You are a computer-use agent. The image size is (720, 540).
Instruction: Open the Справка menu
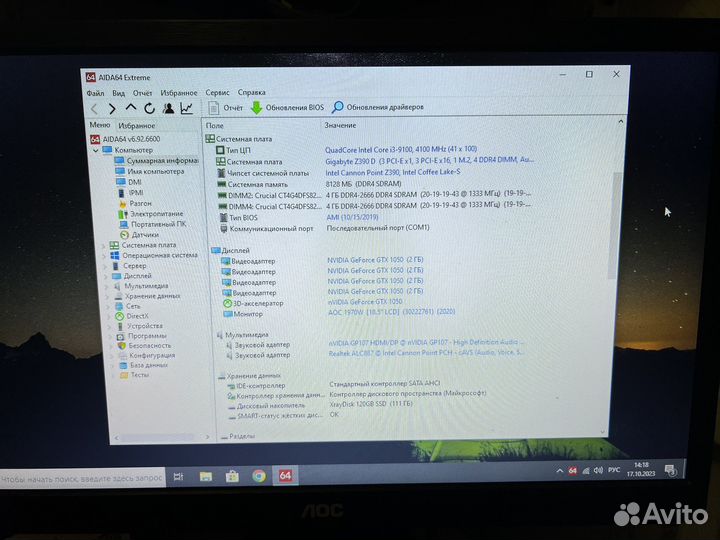click(x=252, y=92)
